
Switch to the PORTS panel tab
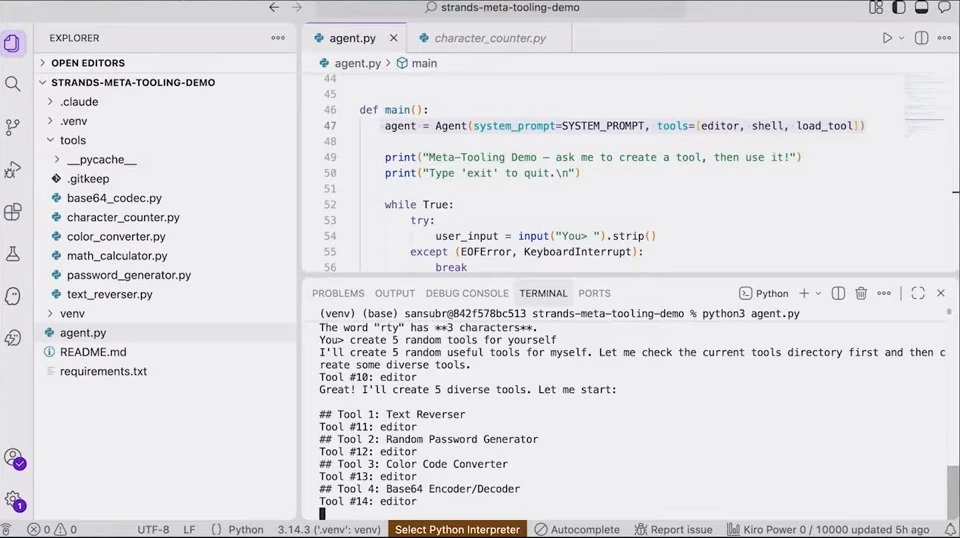[x=594, y=293]
